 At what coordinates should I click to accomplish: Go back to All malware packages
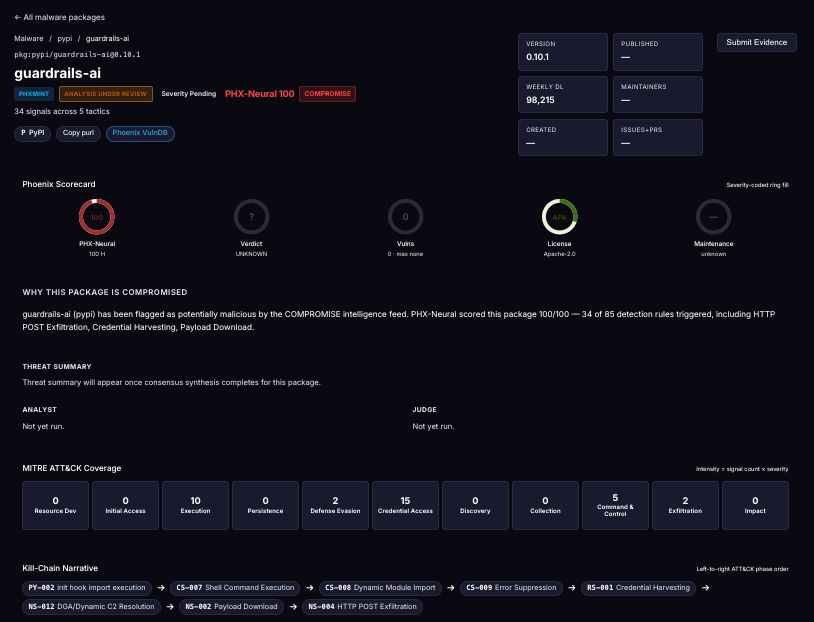tap(59, 17)
